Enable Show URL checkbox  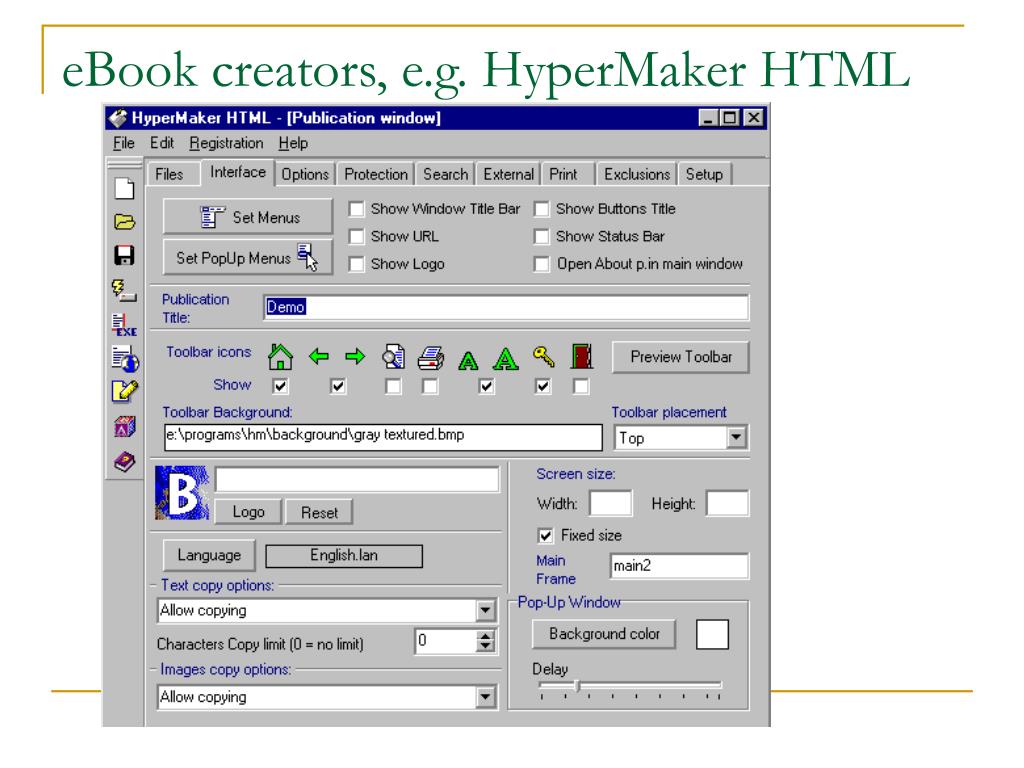point(357,236)
